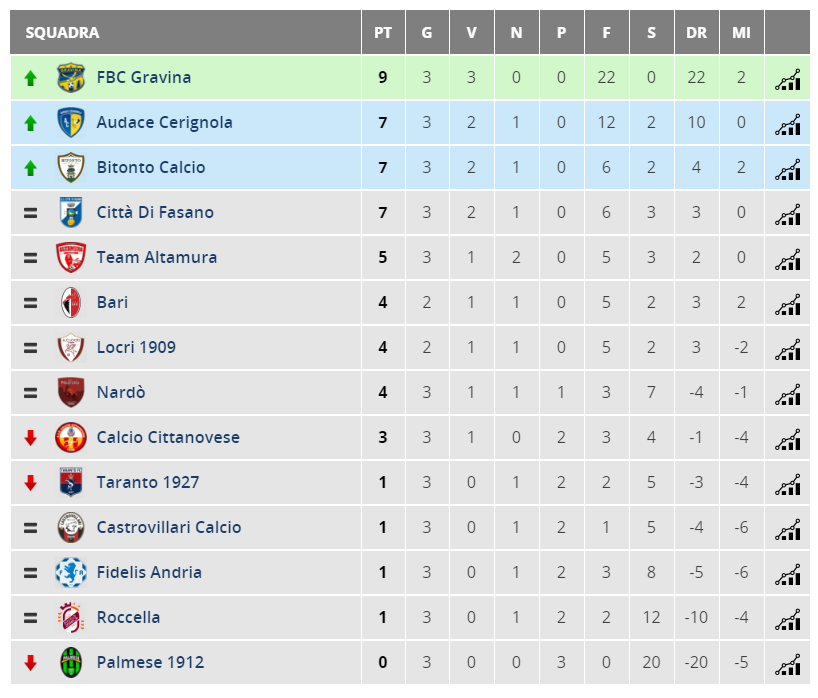Click the red down arrow beside Calcio Cittanovese
This screenshot has height=698, width=818.
pos(30,438)
